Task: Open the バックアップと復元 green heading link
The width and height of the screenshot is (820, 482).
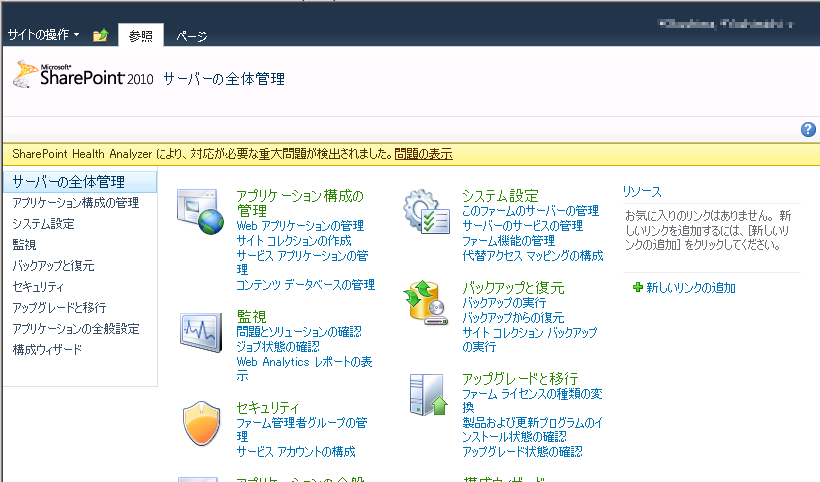Action: click(x=514, y=288)
